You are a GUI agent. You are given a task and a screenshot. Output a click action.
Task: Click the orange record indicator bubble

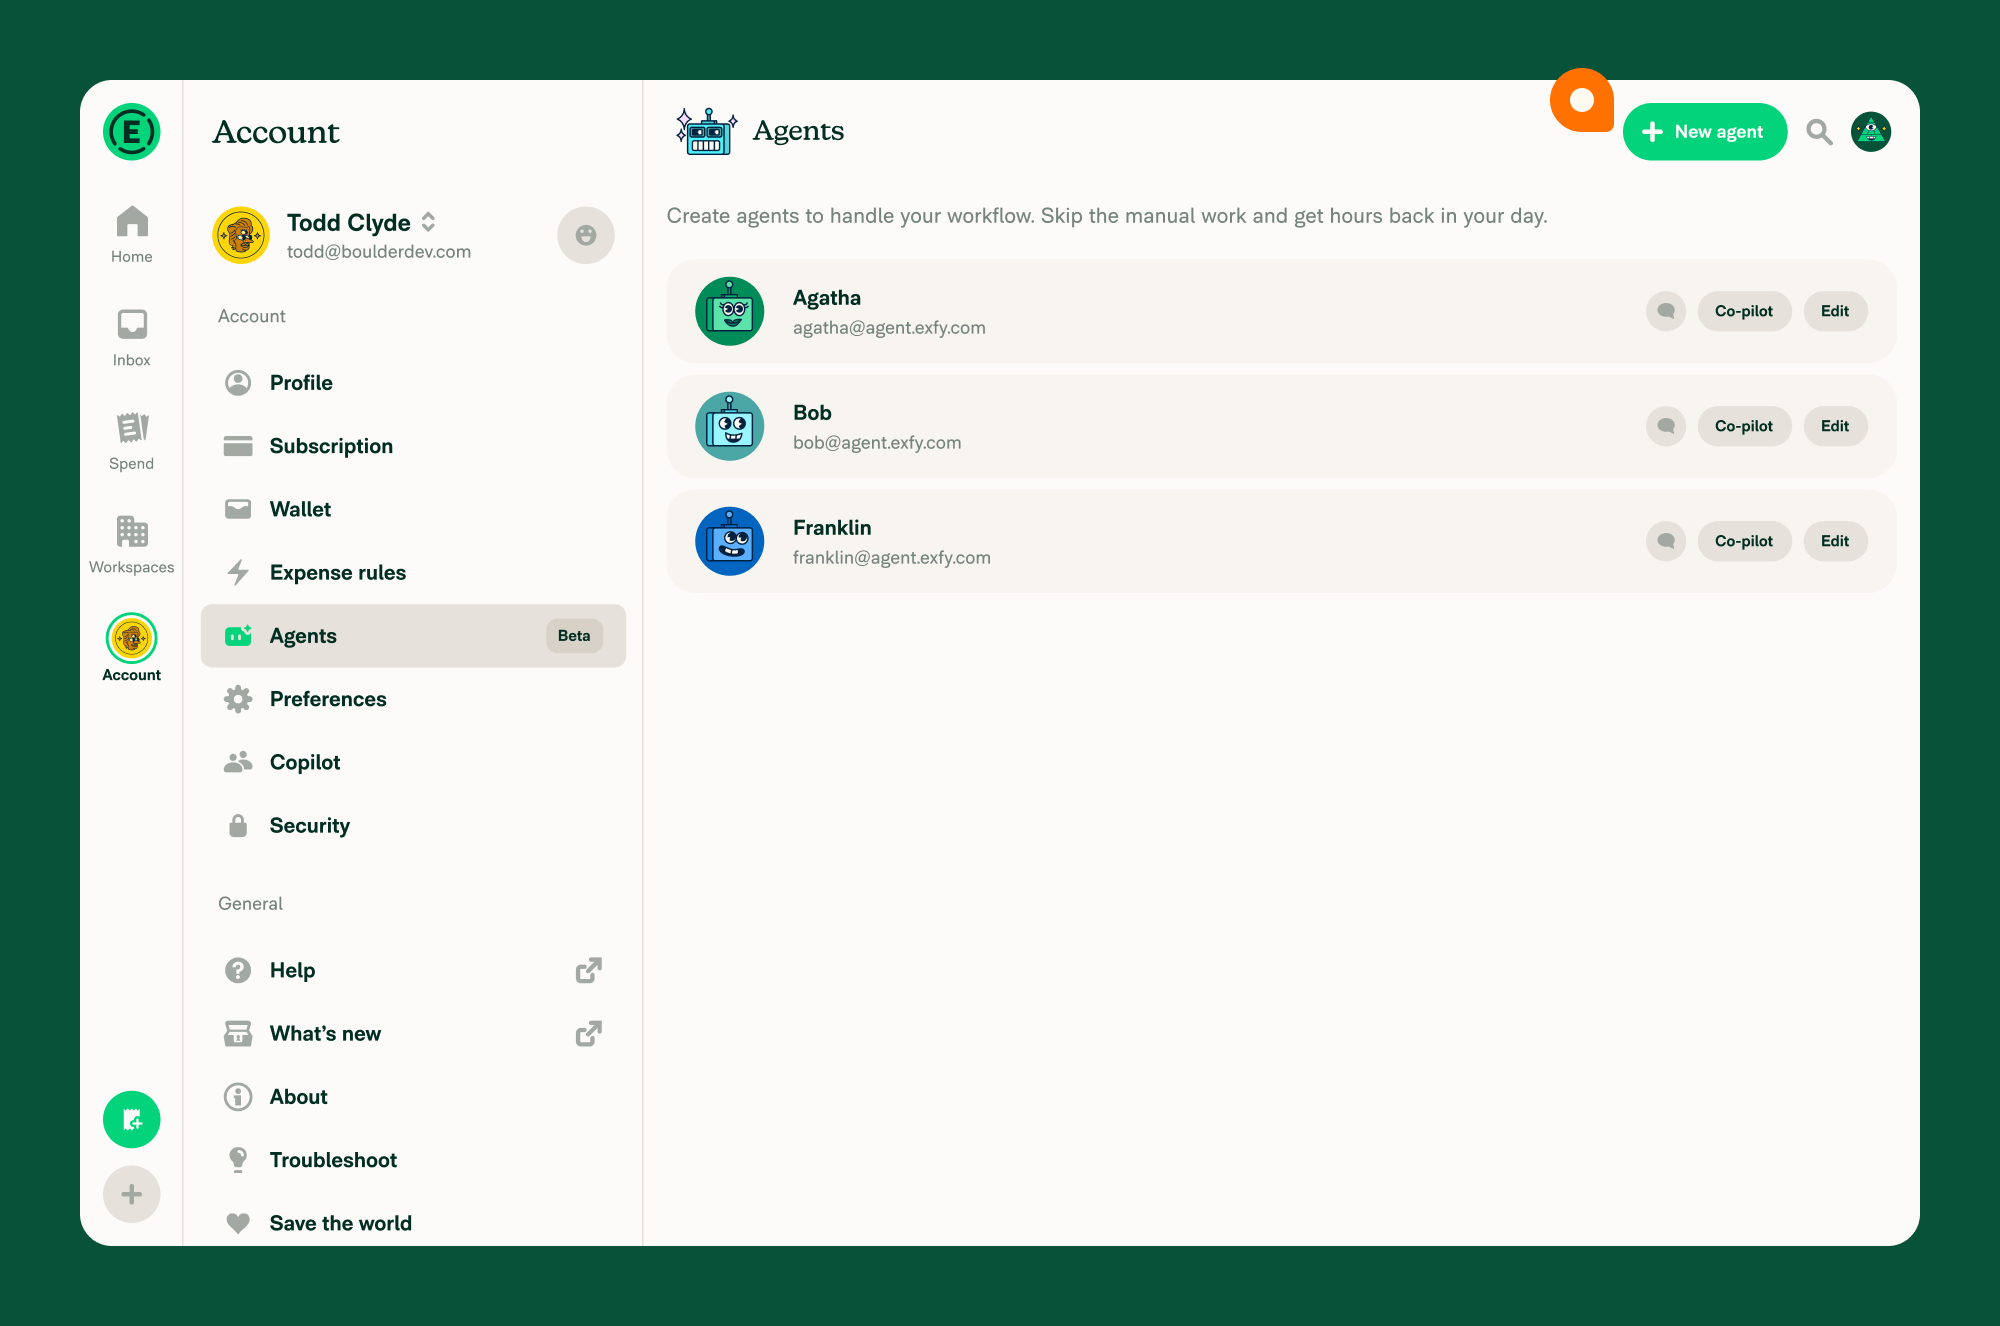1582,100
